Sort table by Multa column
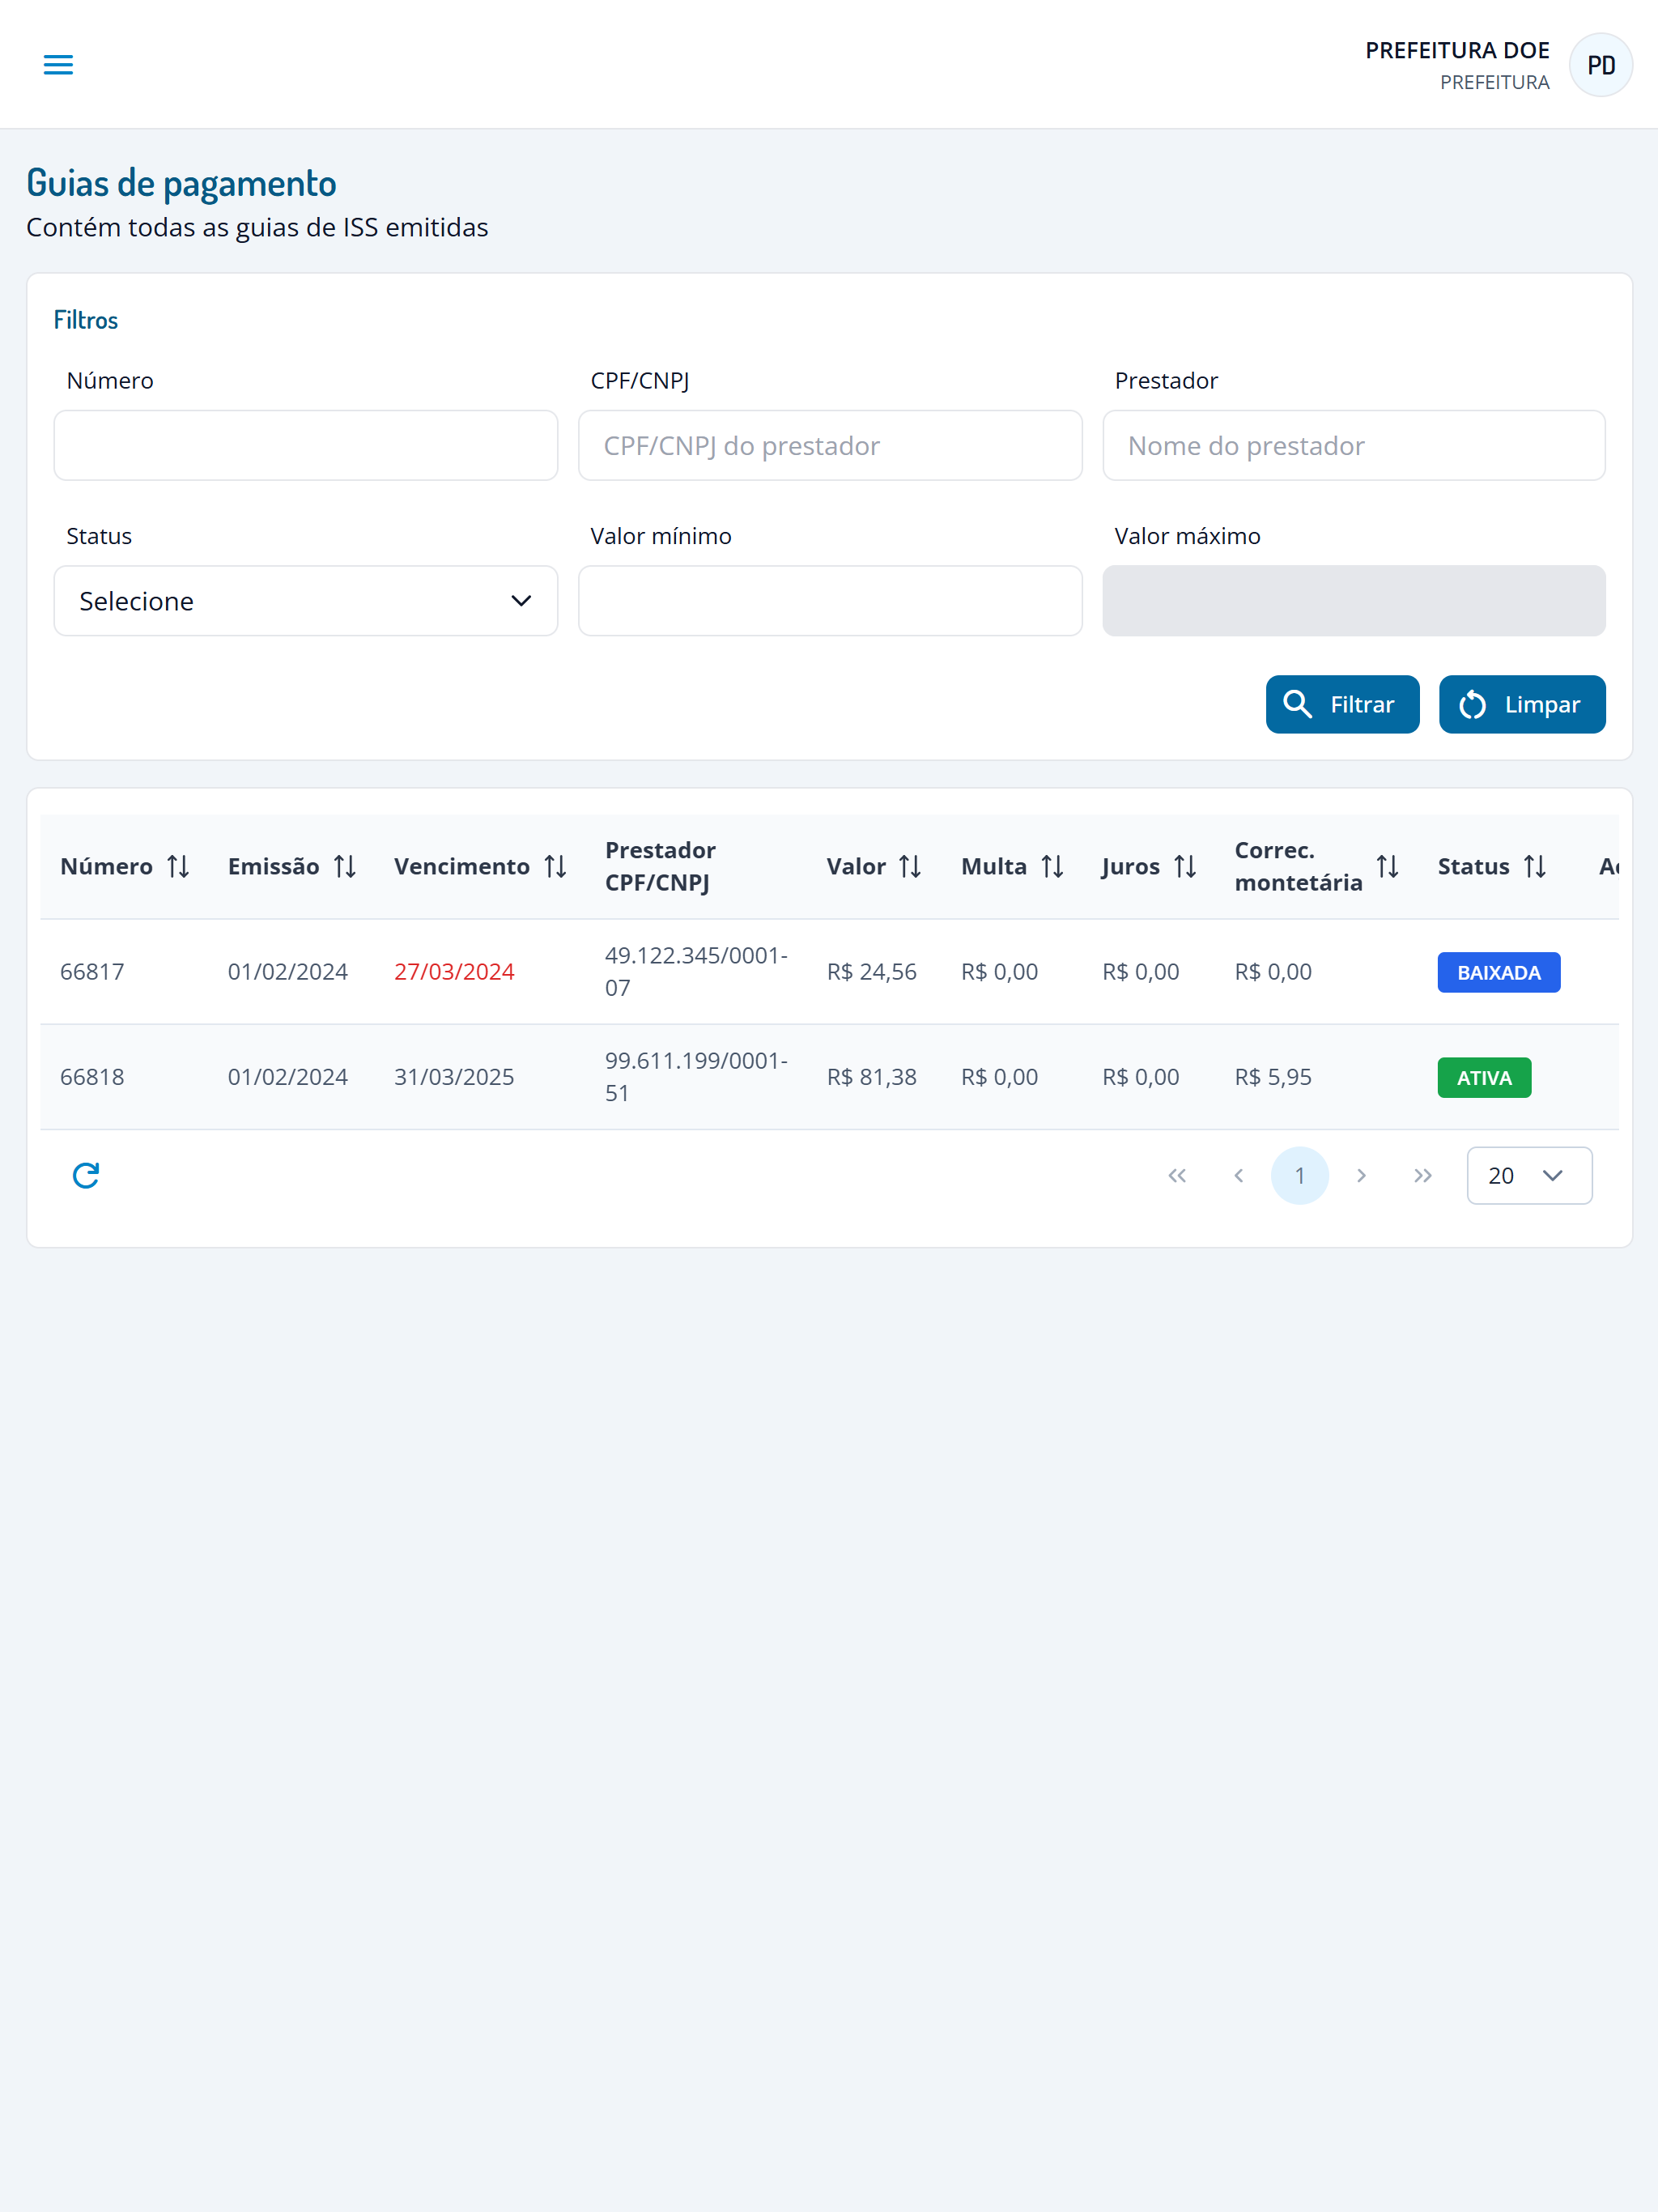This screenshot has height=2212, width=1658. (x=1052, y=866)
